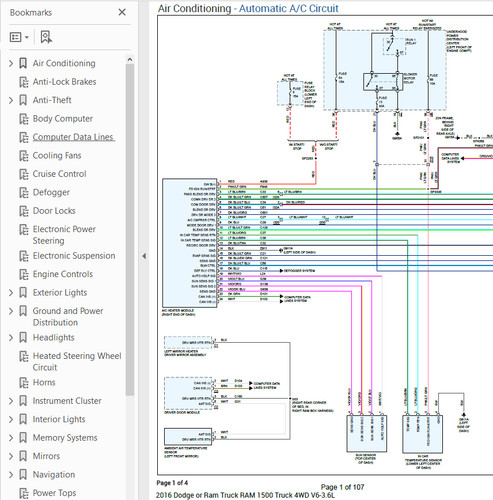
Task: Select the Cruise Control bookmark
Action: click(x=59, y=174)
